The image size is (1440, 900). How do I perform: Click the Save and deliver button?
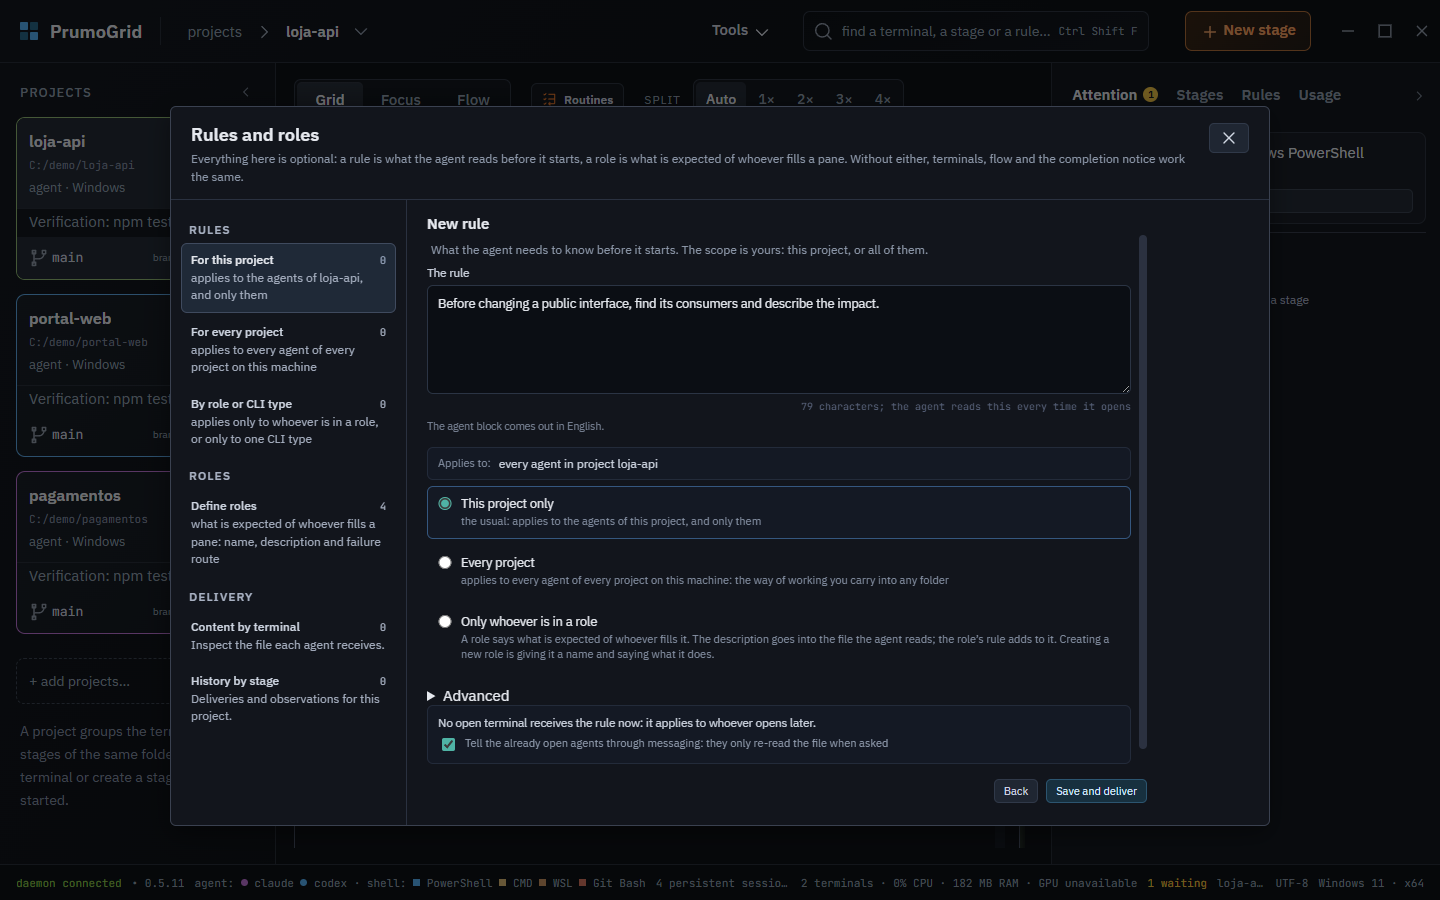pos(1096,791)
